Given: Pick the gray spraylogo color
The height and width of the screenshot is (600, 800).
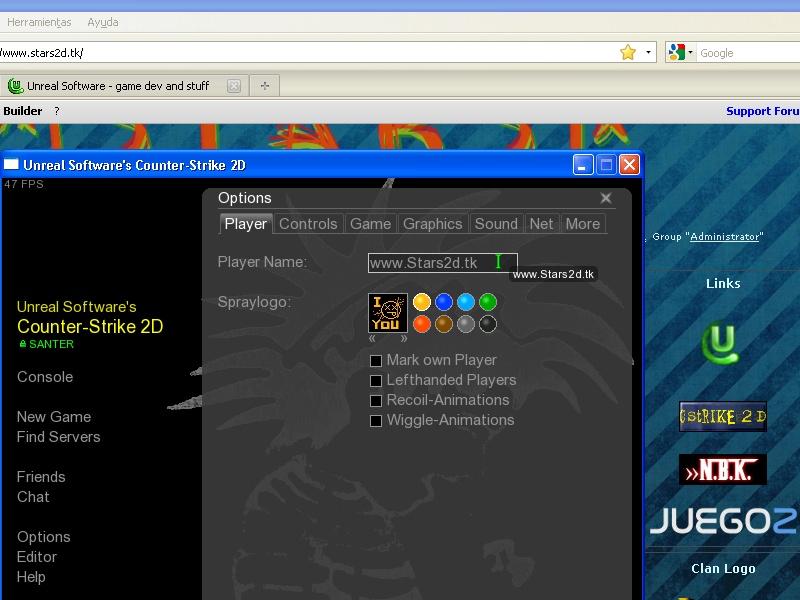Looking at the screenshot, I should pyautogui.click(x=466, y=324).
